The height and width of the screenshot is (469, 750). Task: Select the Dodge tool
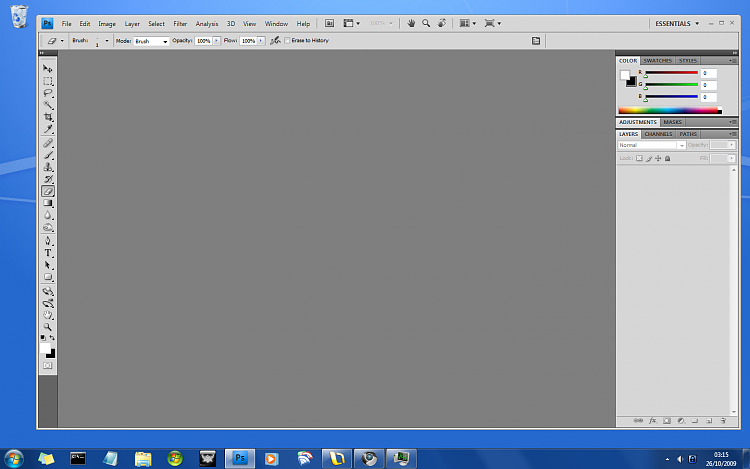tap(47, 227)
